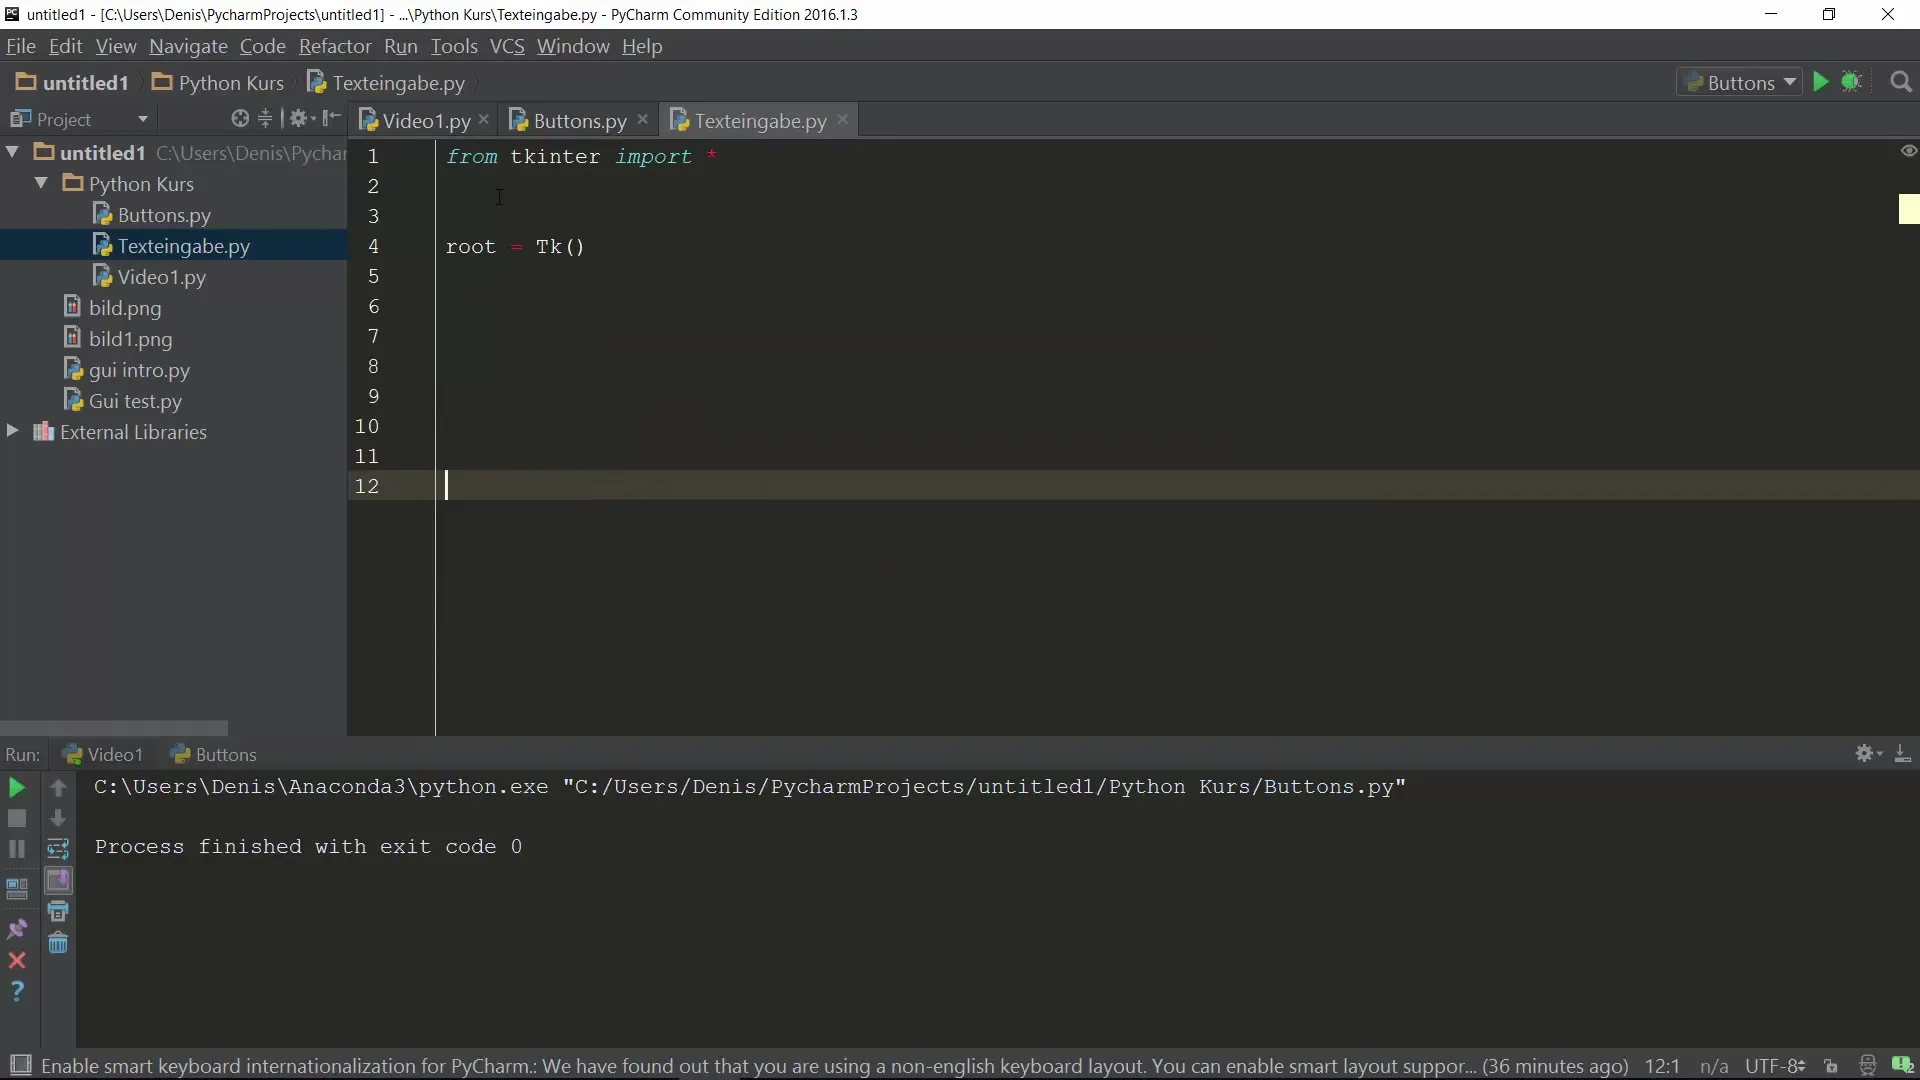Hide the Run tool window

pos(1903,754)
